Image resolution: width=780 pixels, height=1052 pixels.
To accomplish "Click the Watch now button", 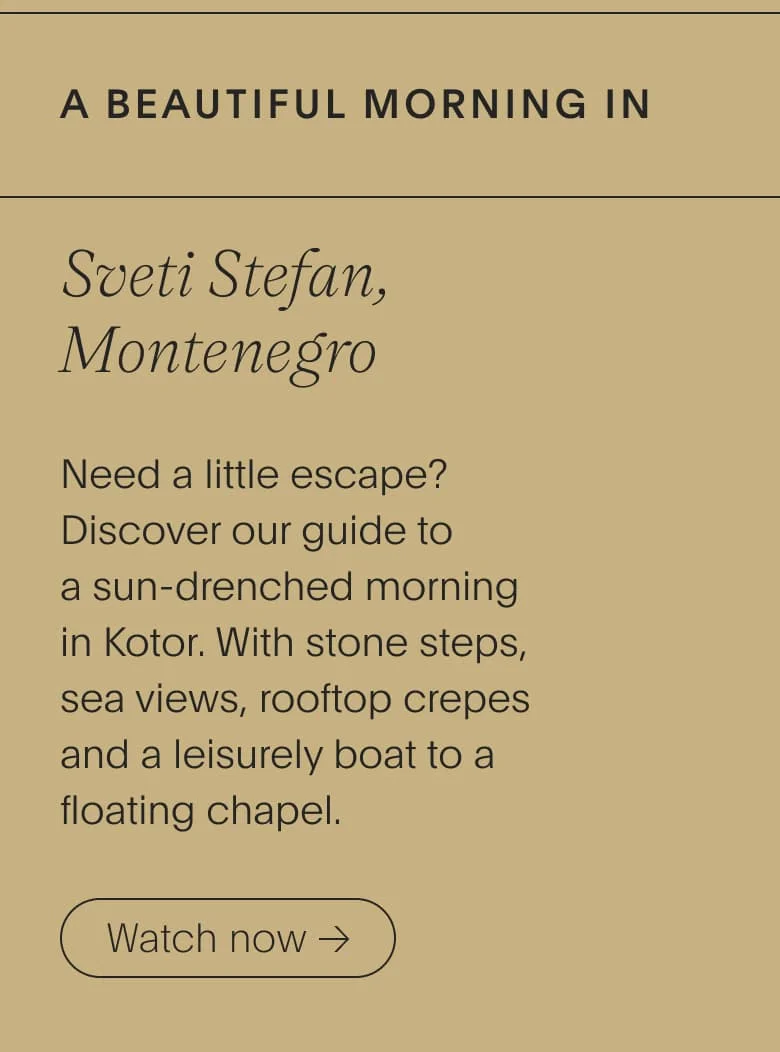I will coord(227,937).
